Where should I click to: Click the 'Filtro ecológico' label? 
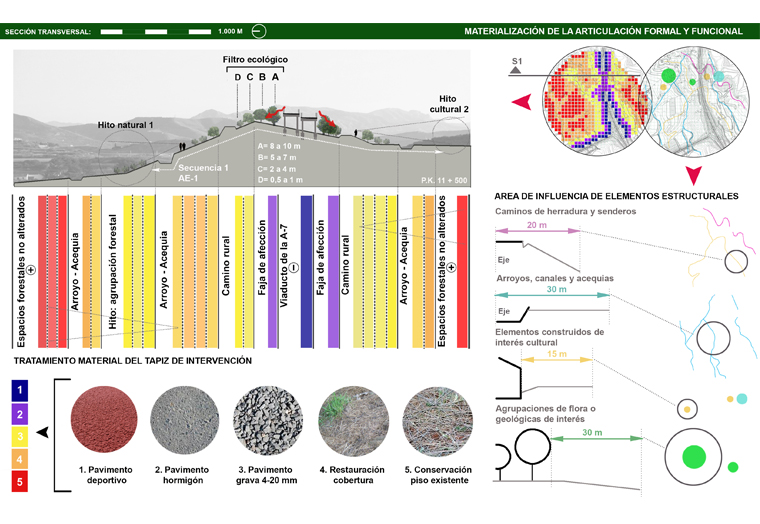tap(255, 60)
